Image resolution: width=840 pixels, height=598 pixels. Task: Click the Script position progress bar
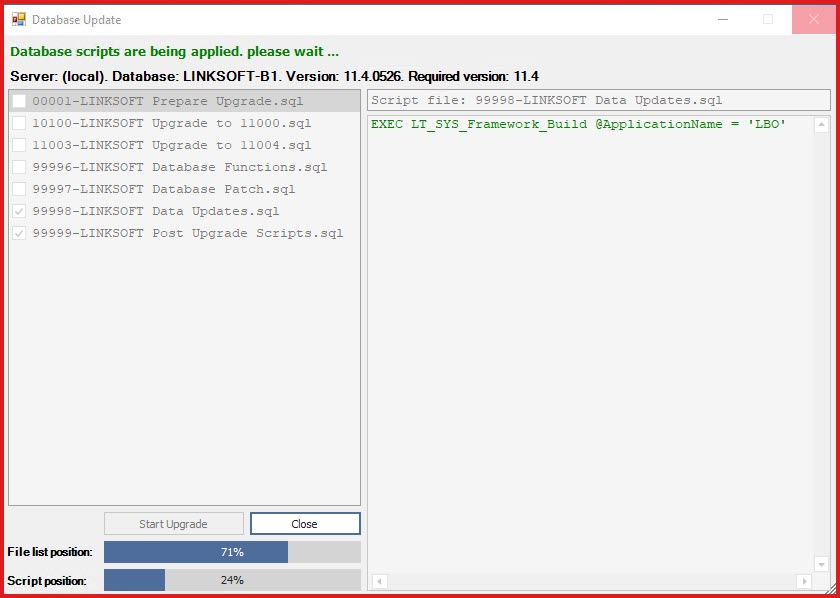232,580
